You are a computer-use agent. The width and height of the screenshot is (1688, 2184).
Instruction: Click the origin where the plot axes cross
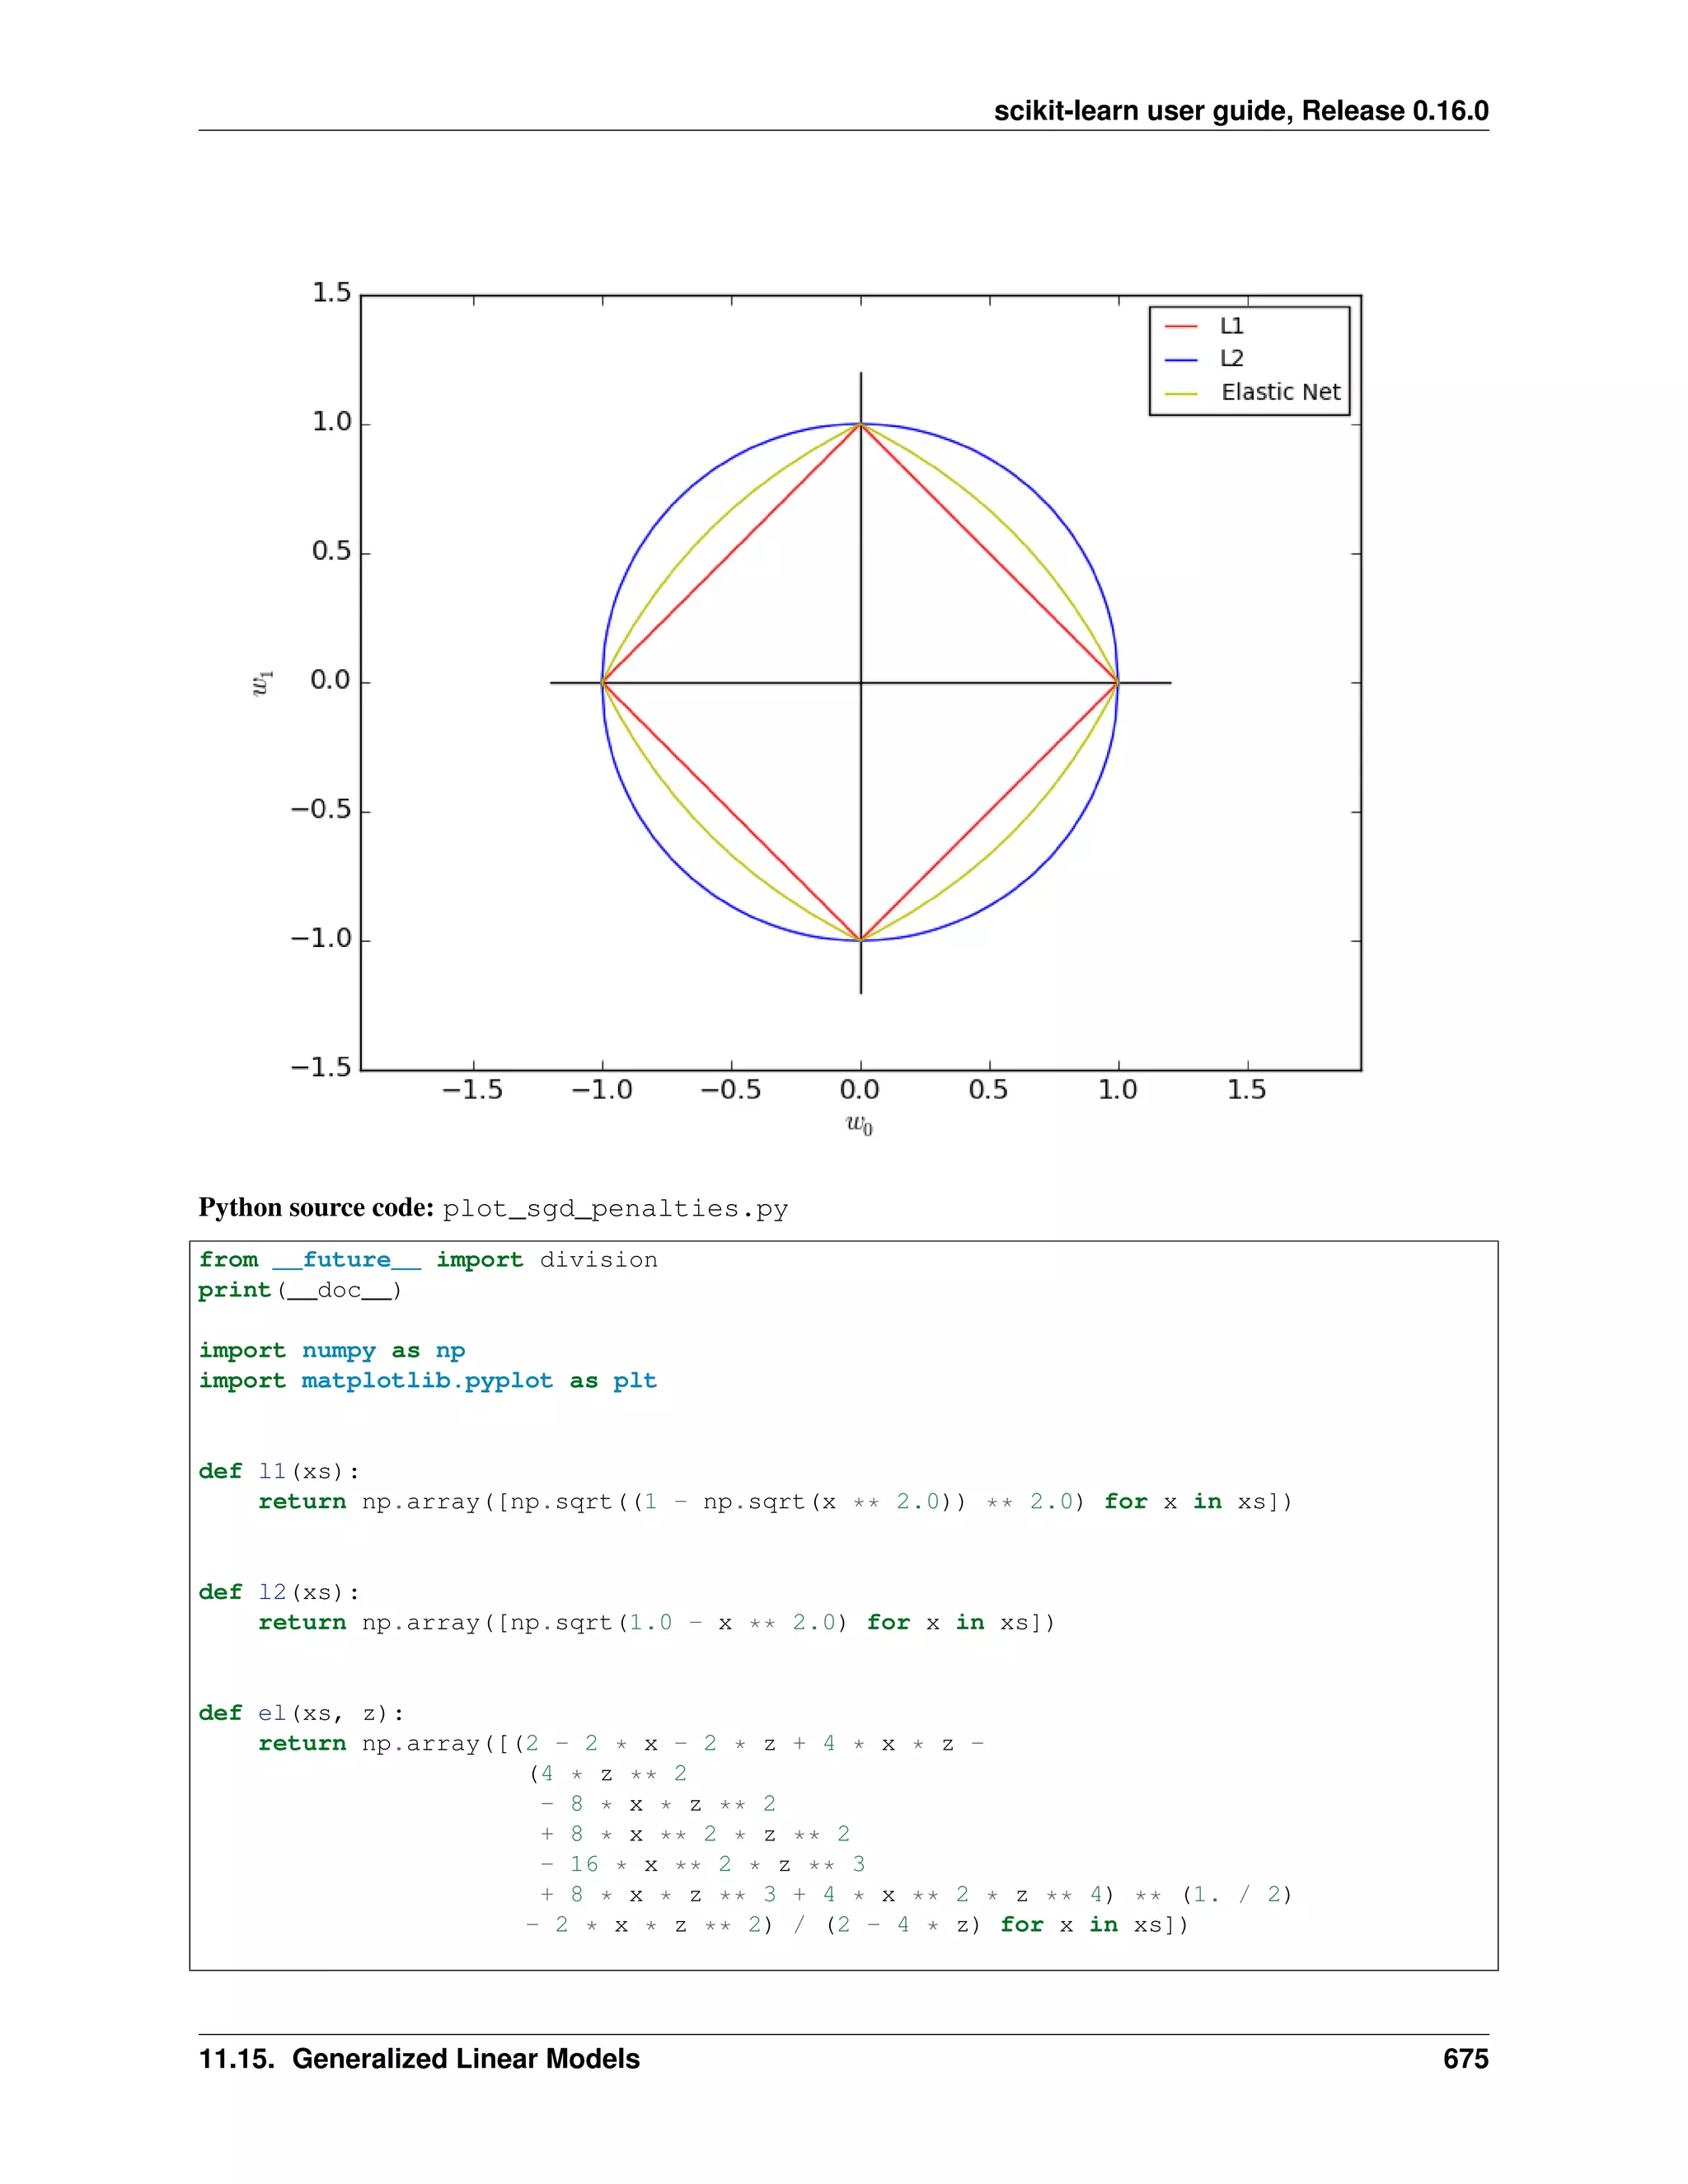pyautogui.click(x=860, y=683)
